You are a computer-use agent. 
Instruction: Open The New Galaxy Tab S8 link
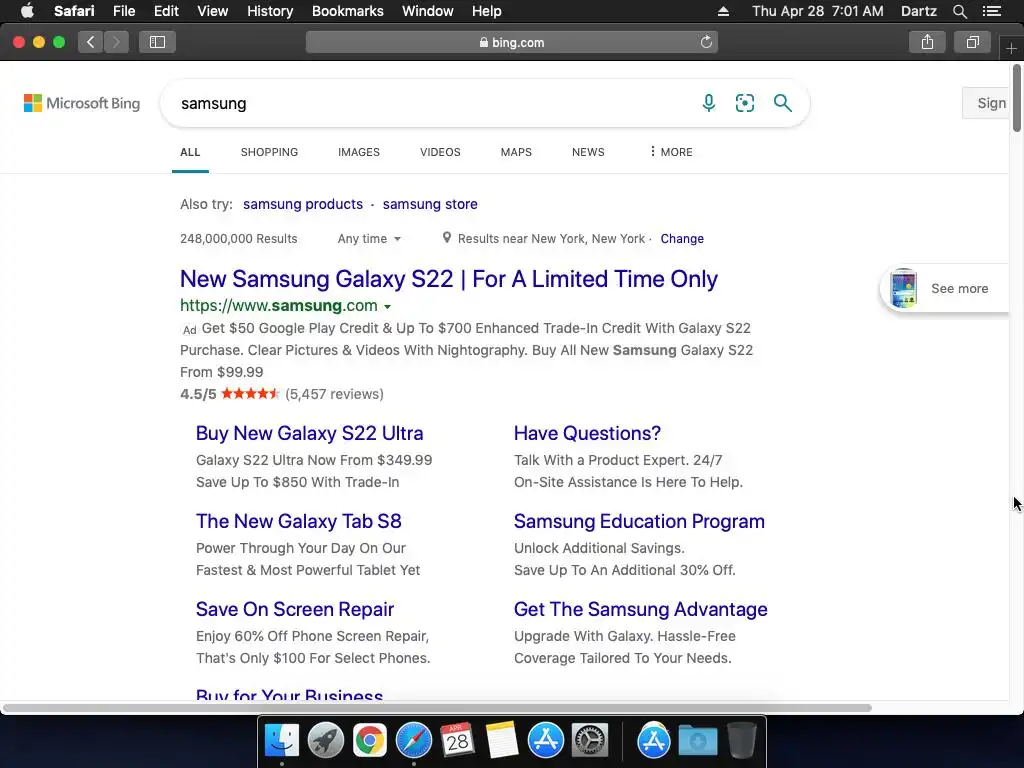pyautogui.click(x=298, y=521)
